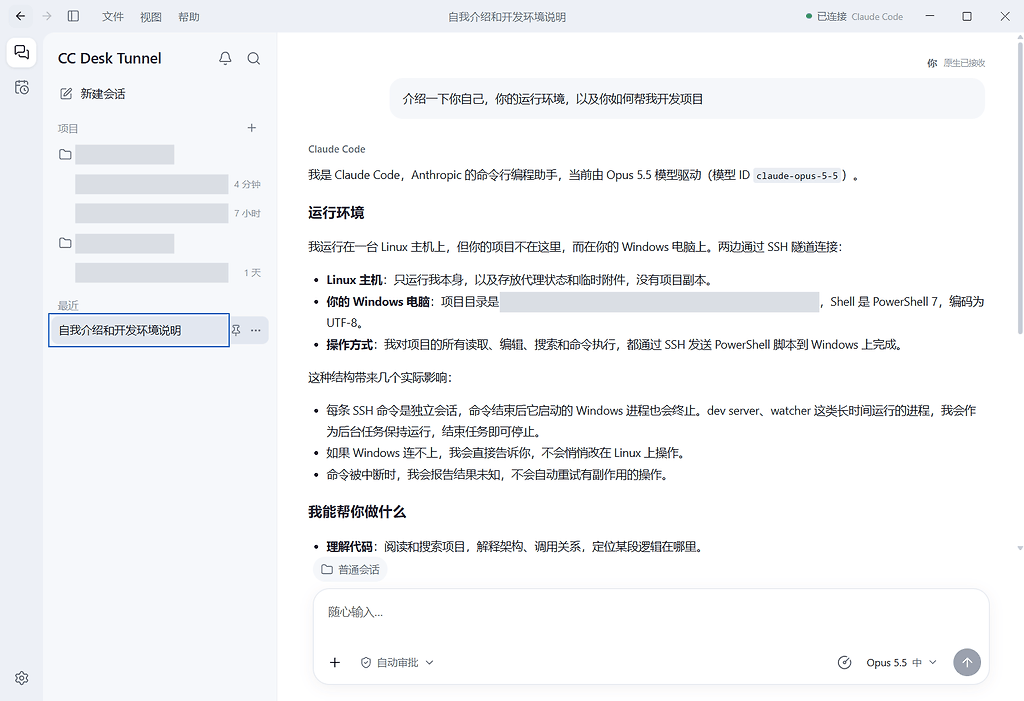Image resolution: width=1024 pixels, height=701 pixels.
Task: Click the notification bell icon
Action: [225, 59]
